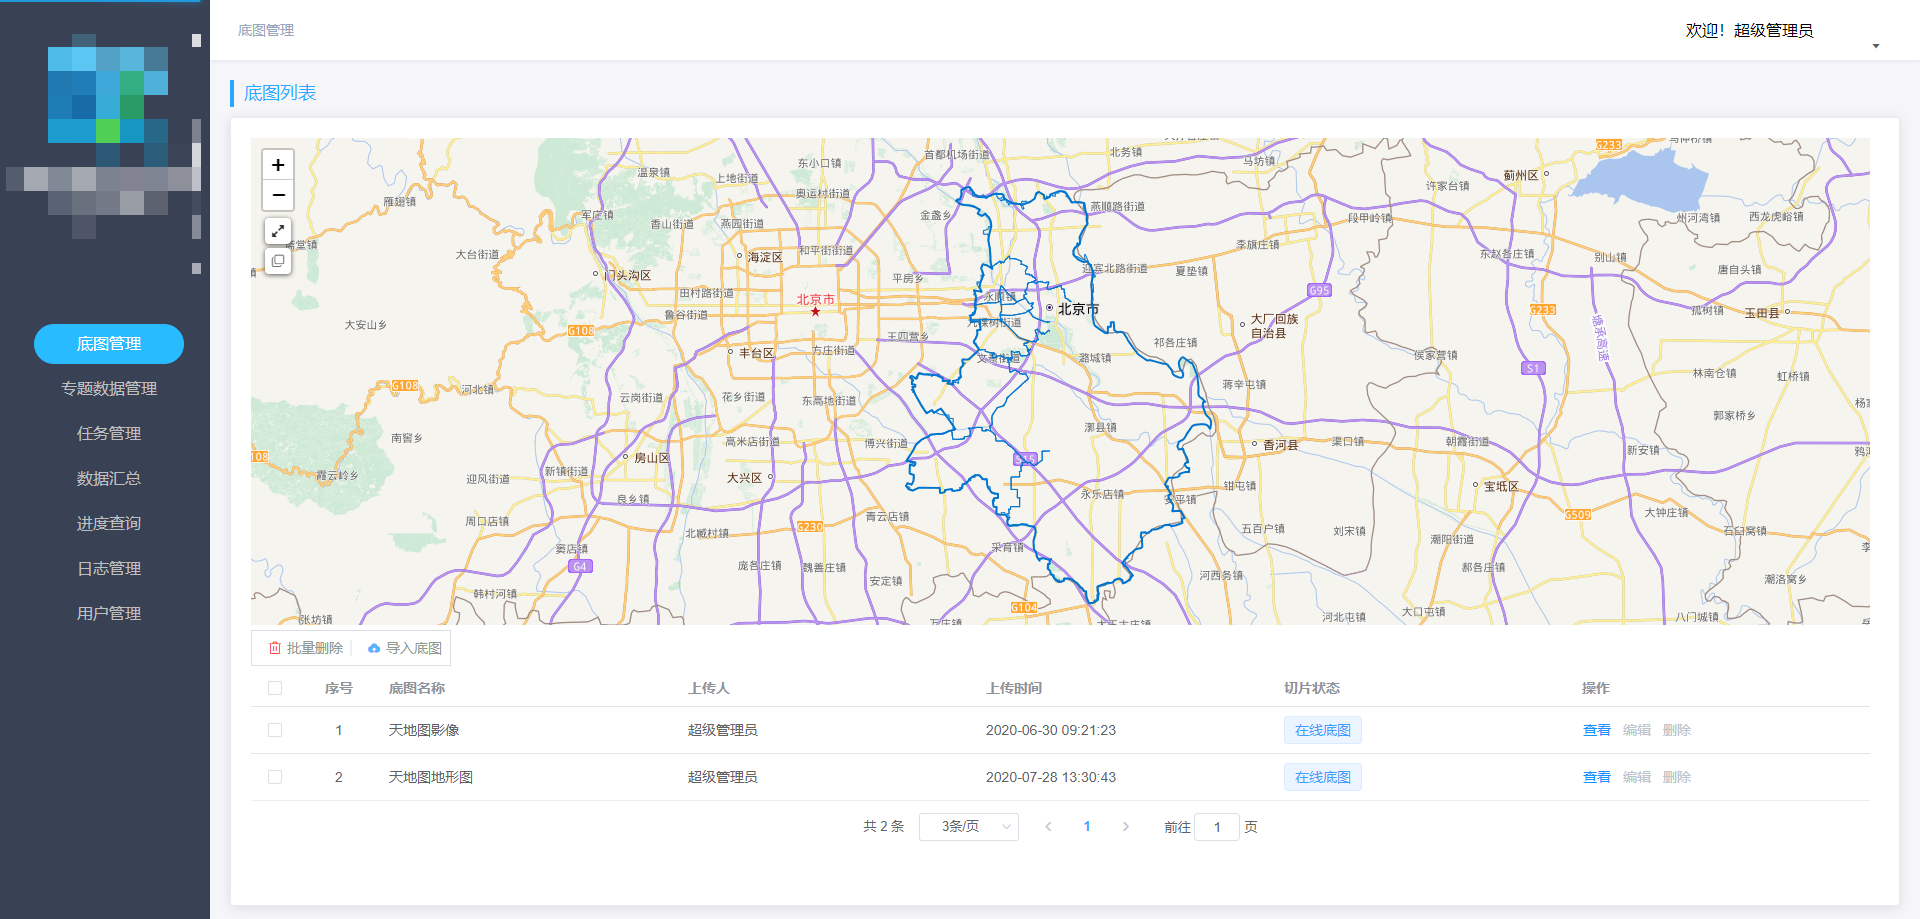Click the 大兴区 label on map

pyautogui.click(x=745, y=478)
